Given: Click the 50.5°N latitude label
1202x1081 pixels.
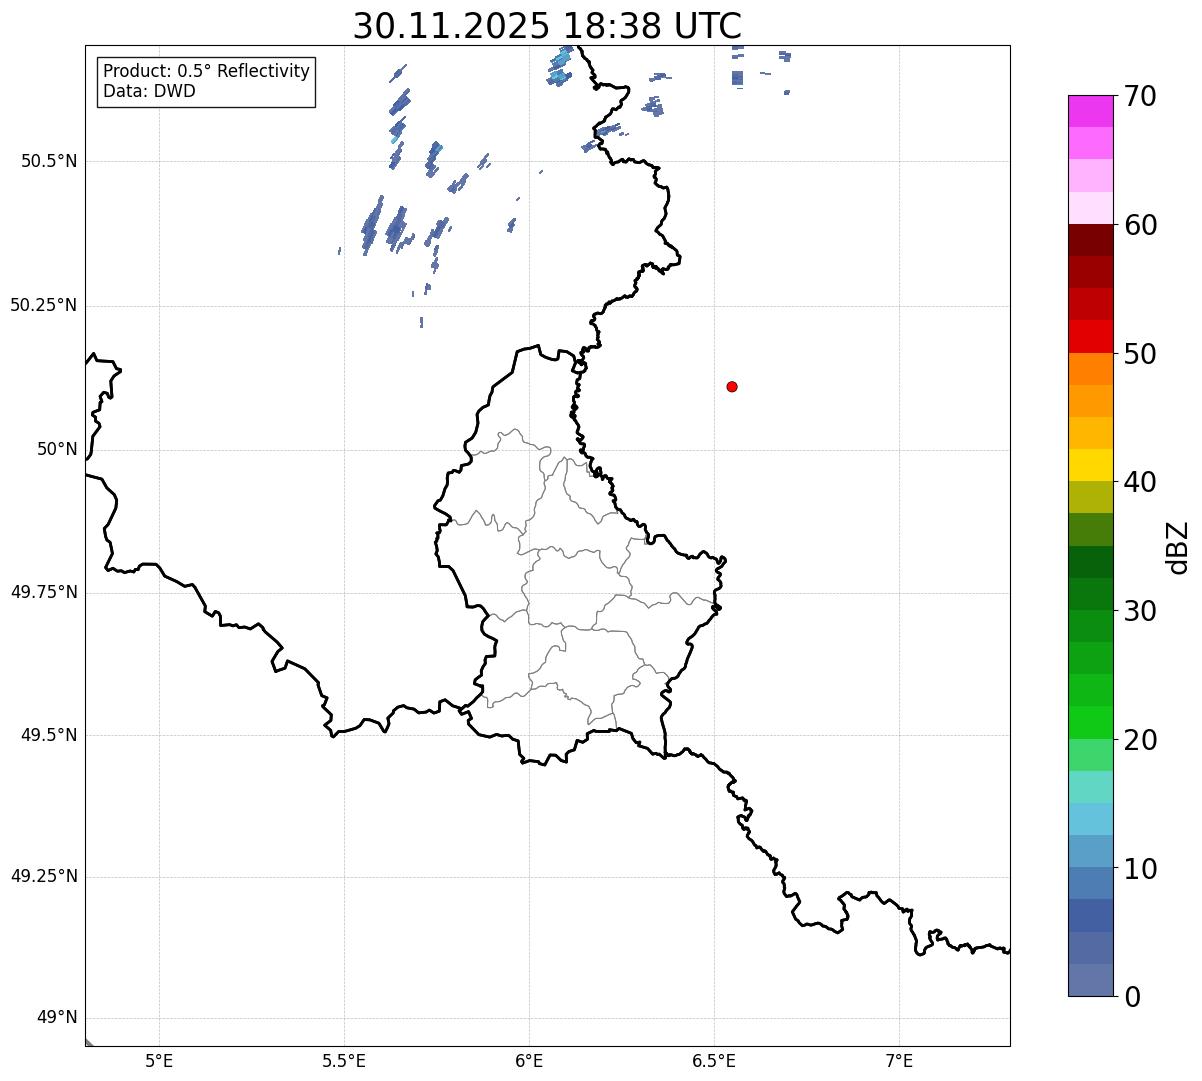Looking at the screenshot, I should (48, 161).
